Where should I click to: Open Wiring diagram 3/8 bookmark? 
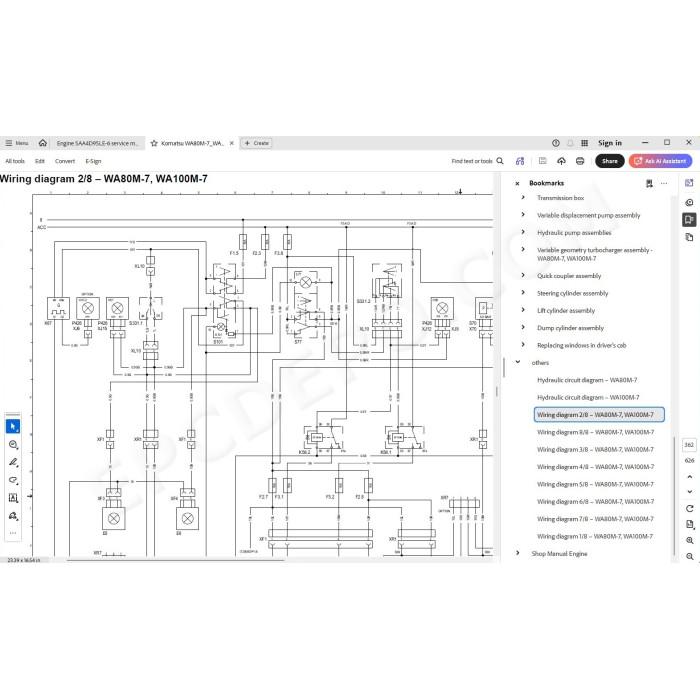[x=595, y=450]
